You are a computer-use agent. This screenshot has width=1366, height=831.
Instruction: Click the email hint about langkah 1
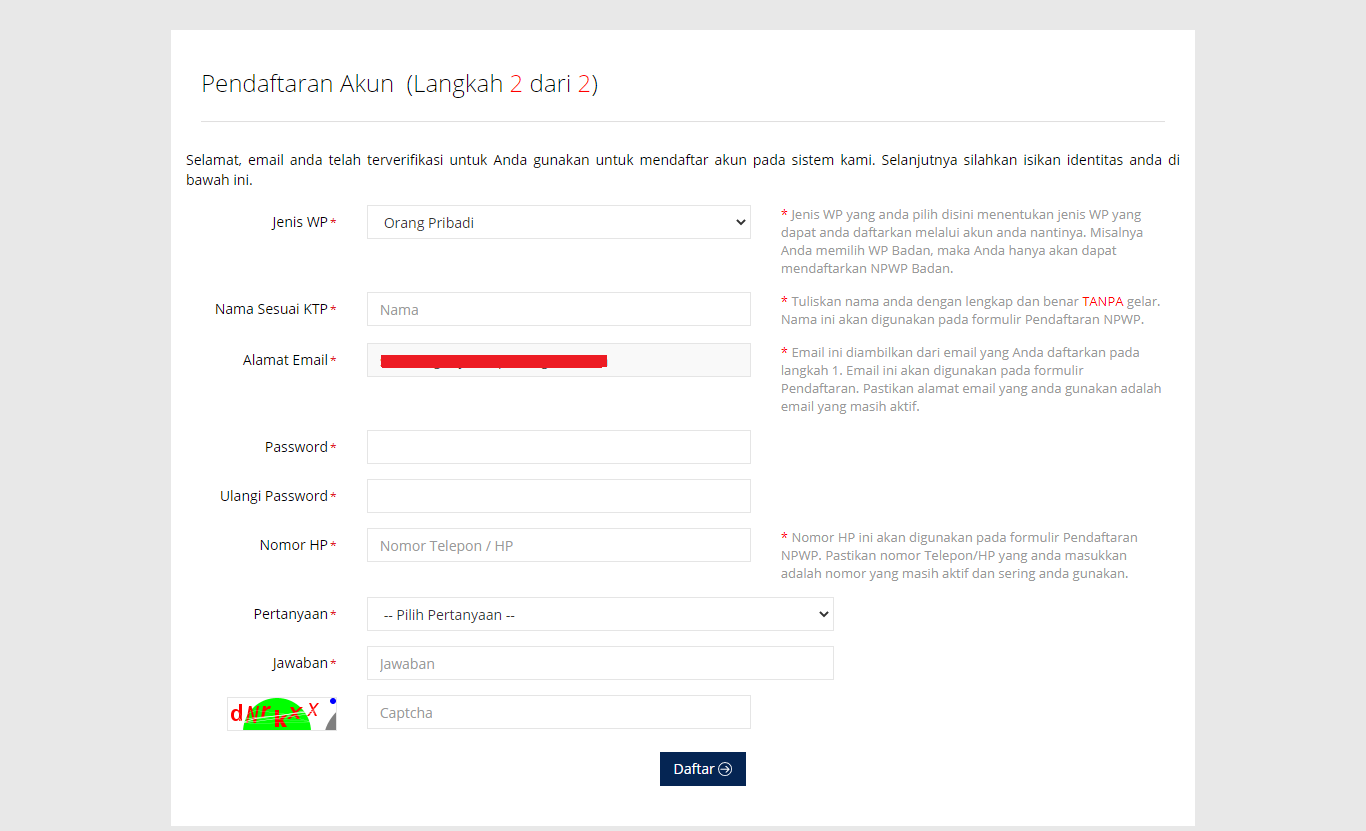point(971,379)
